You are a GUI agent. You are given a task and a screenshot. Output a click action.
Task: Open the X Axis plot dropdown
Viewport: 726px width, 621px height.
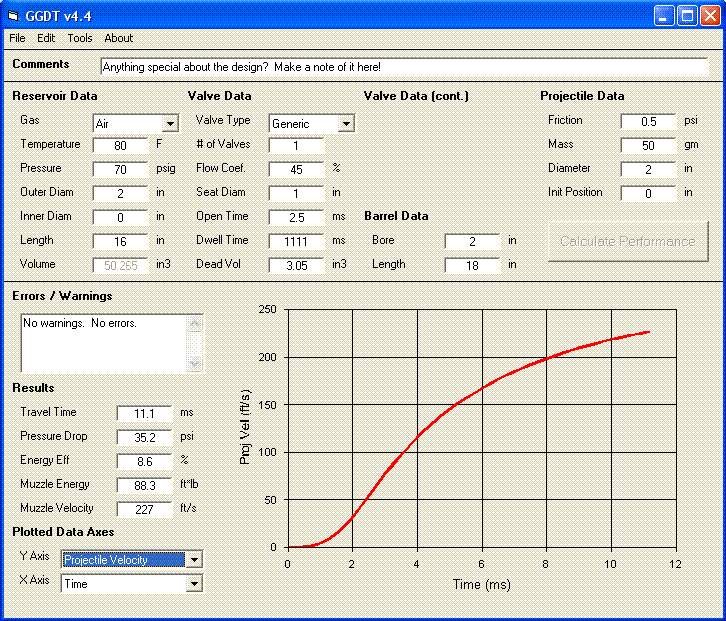tap(194, 584)
